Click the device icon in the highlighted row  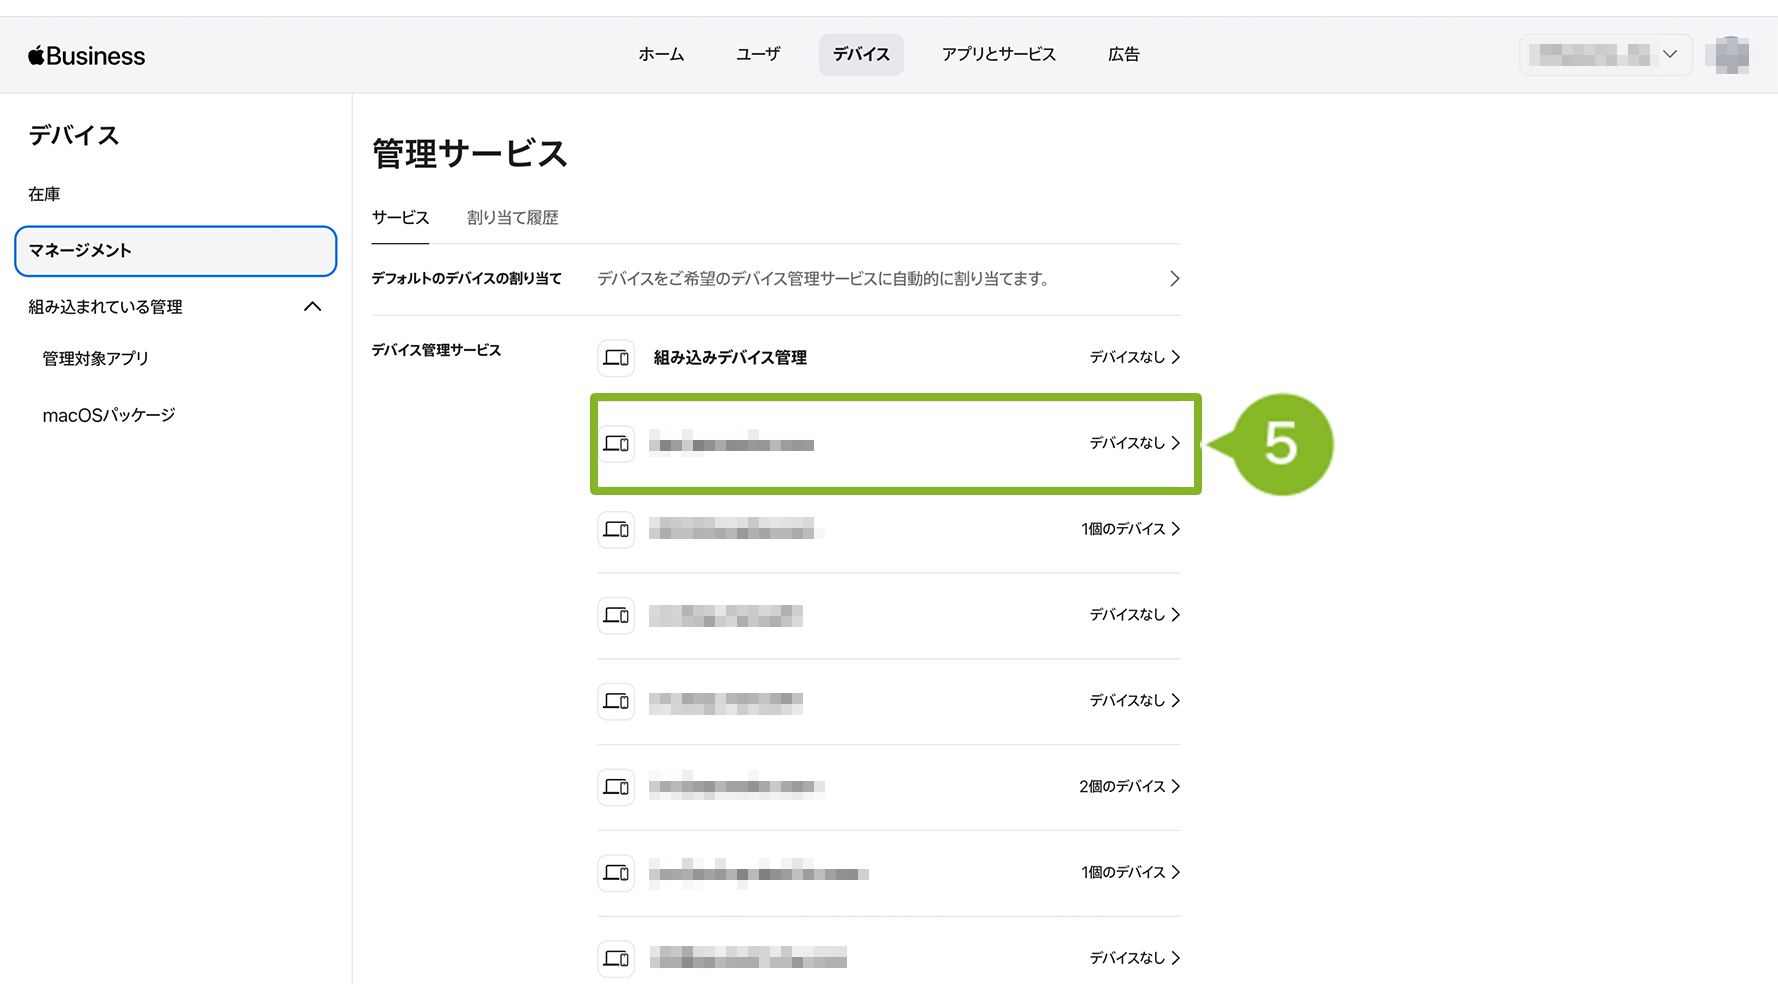click(616, 443)
